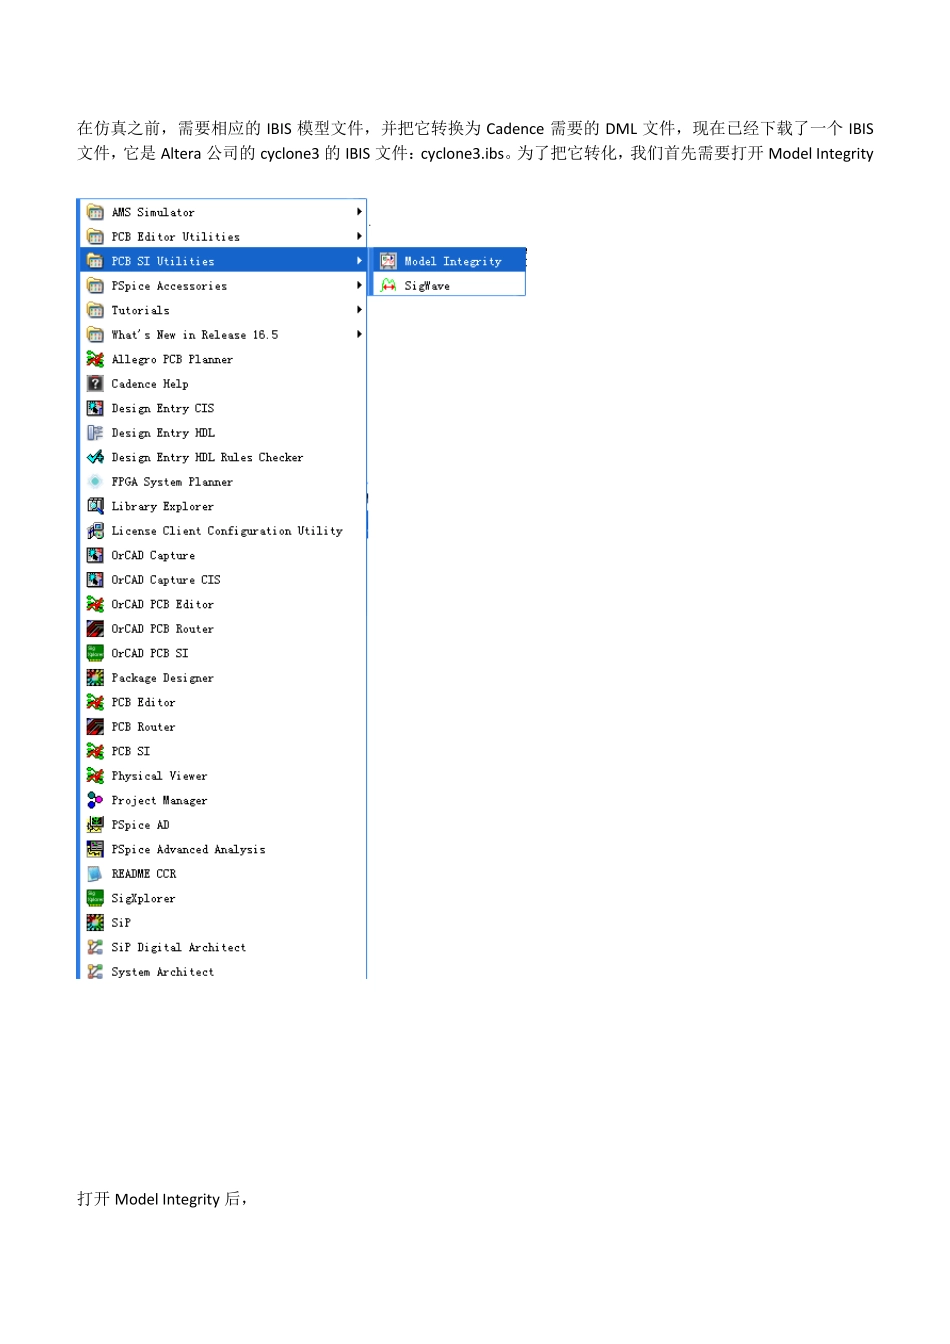Click the Project Manager icon

pos(95,800)
